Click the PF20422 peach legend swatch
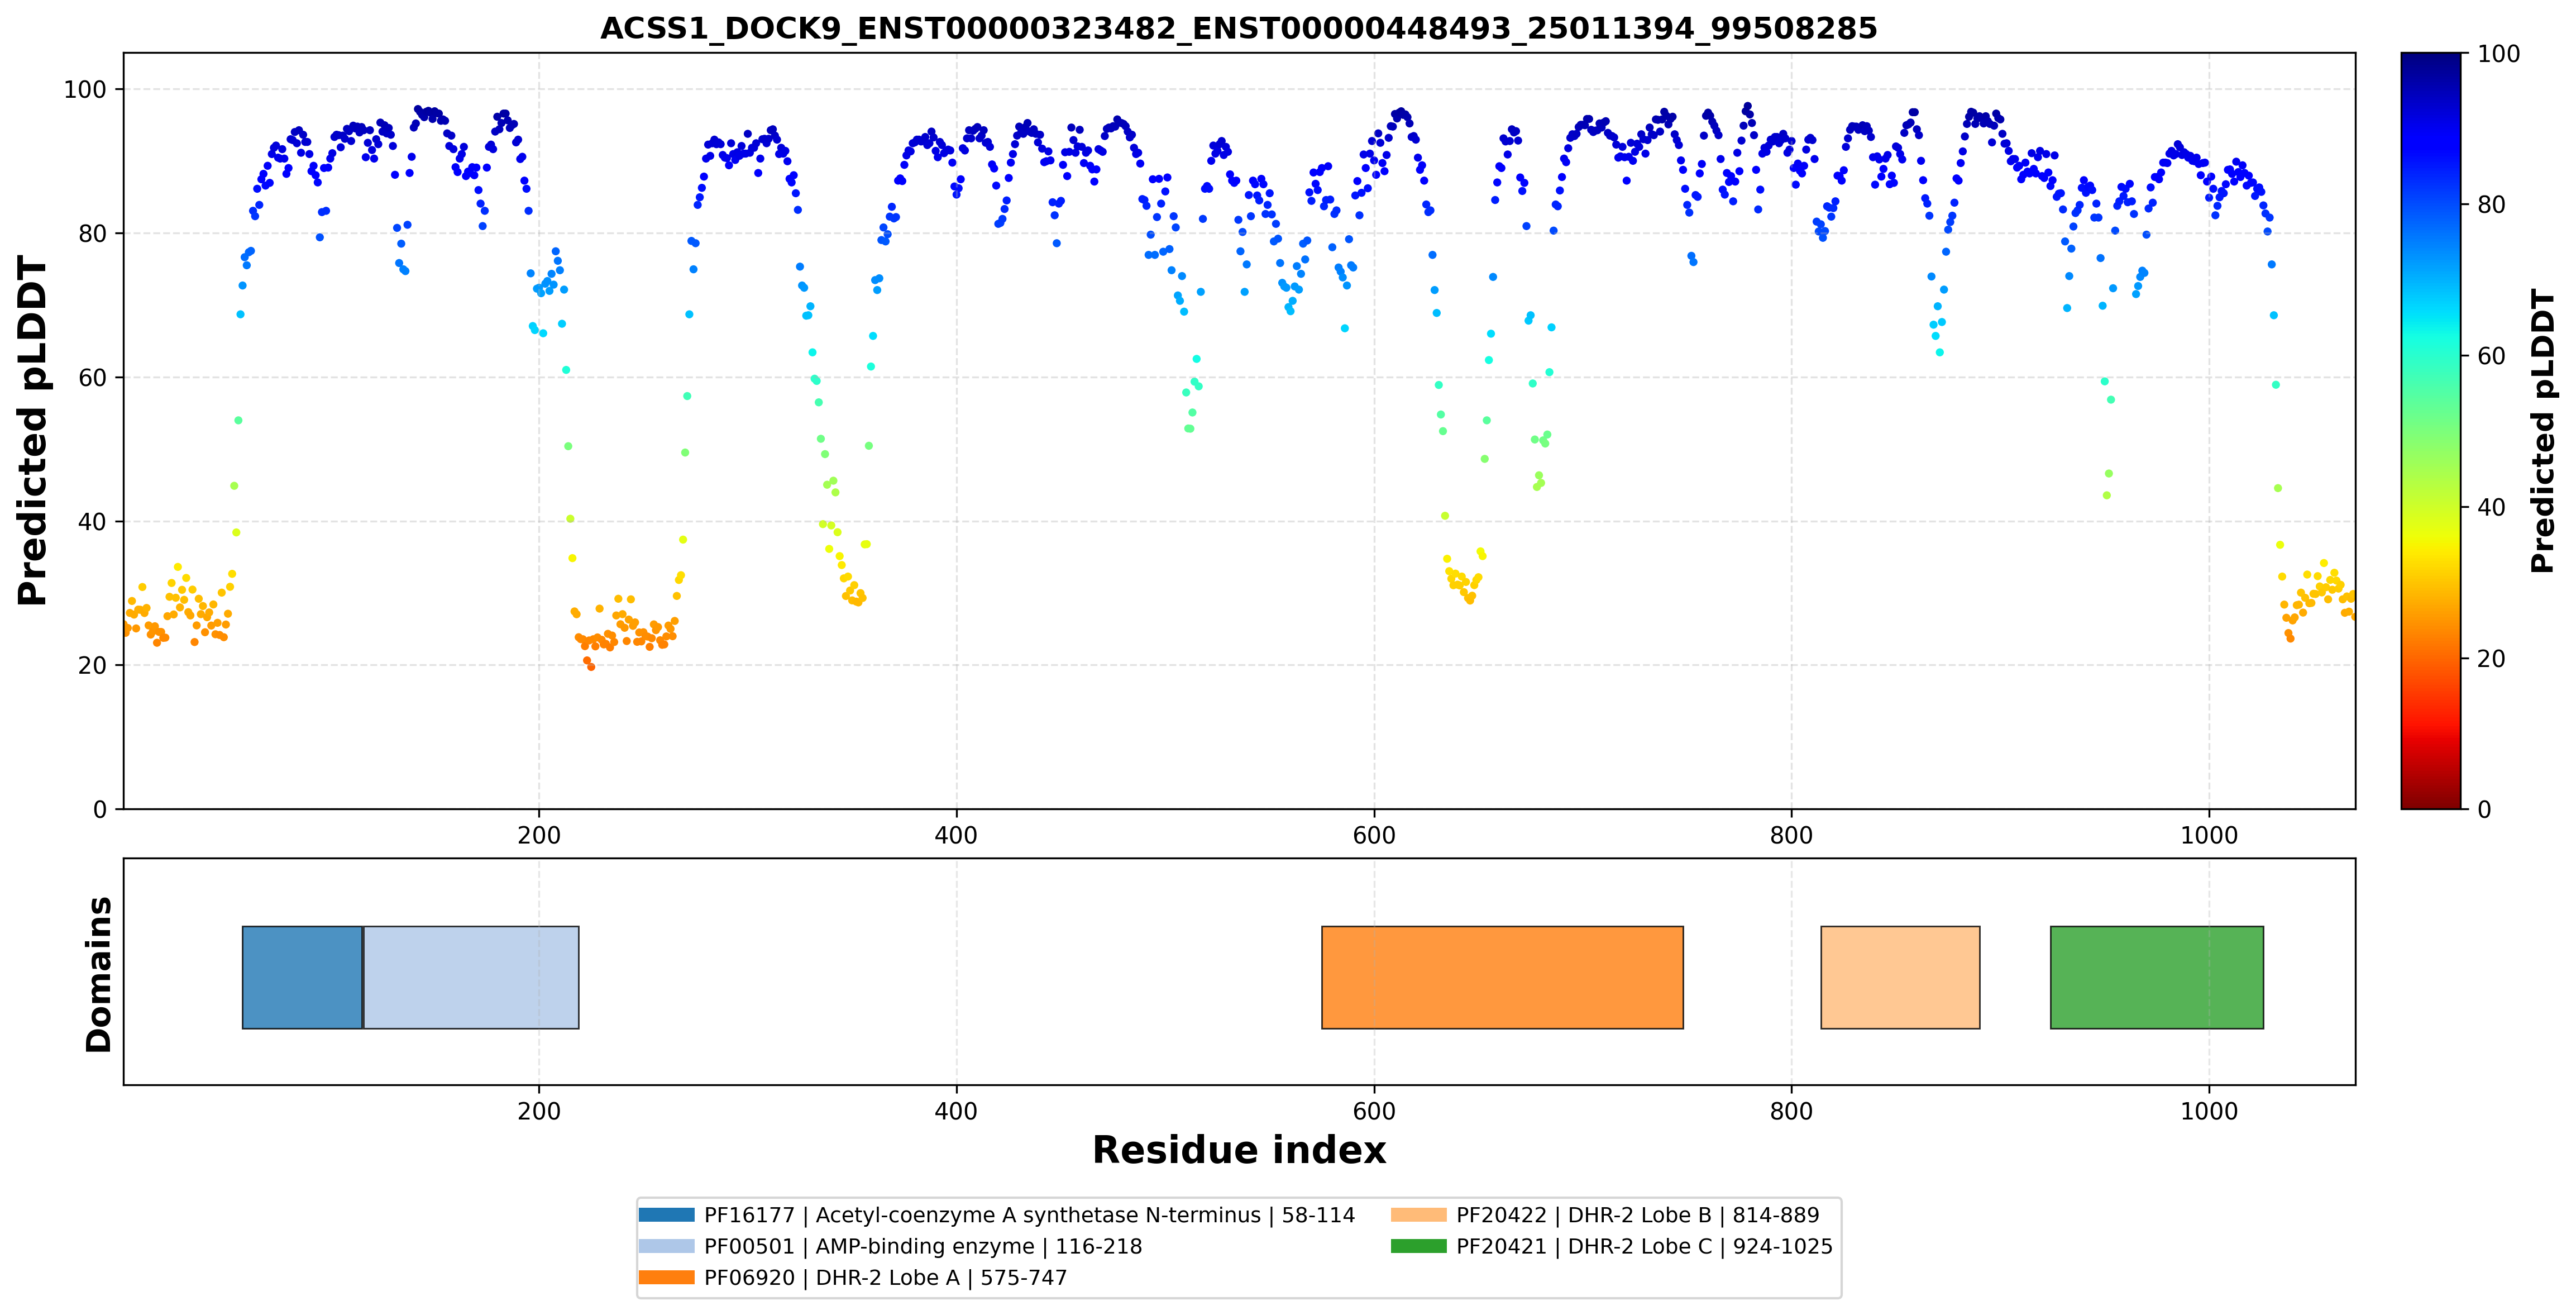This screenshot has height=1315, width=2576. point(1418,1215)
